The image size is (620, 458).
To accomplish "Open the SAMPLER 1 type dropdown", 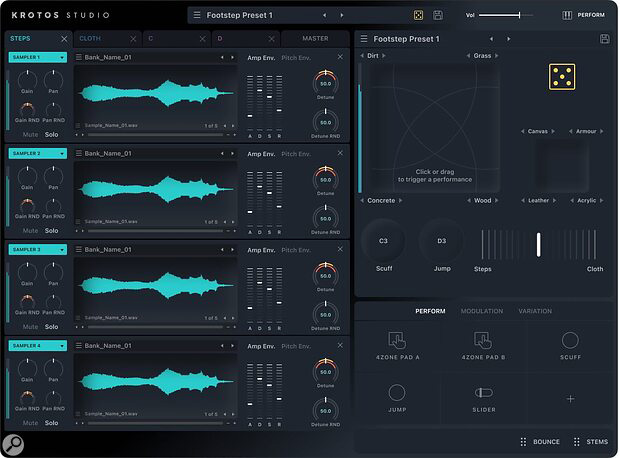I will [x=38, y=57].
